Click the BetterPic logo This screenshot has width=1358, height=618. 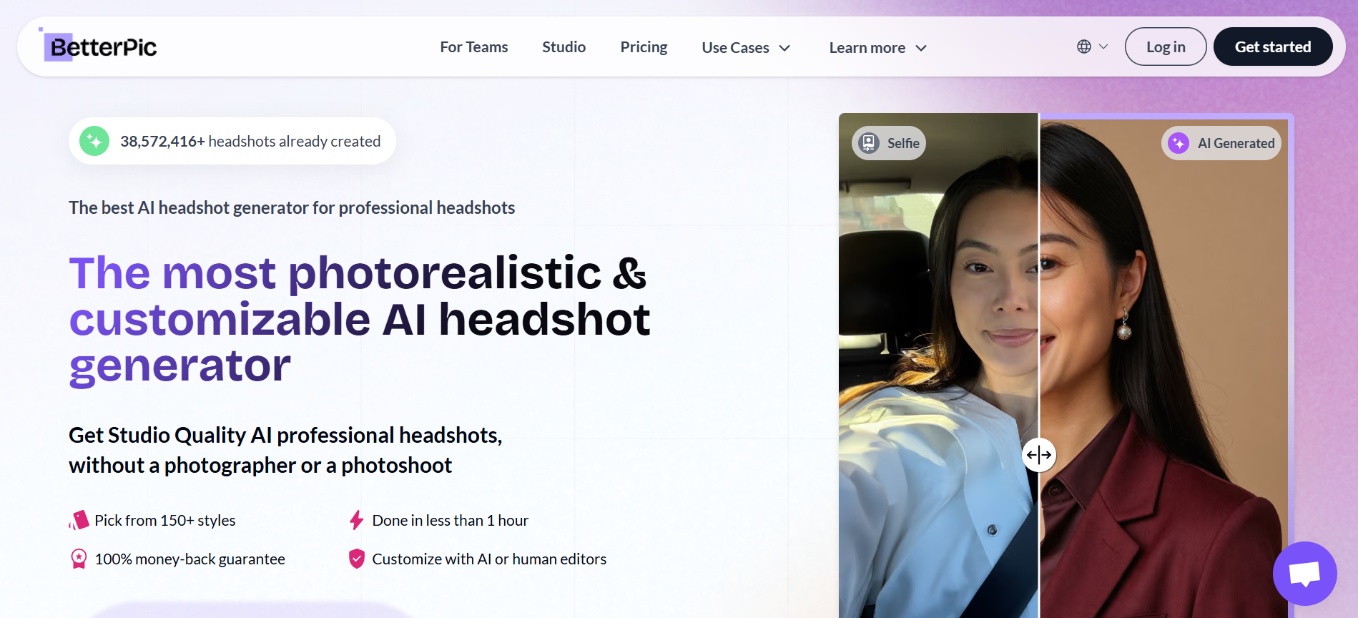[98, 46]
